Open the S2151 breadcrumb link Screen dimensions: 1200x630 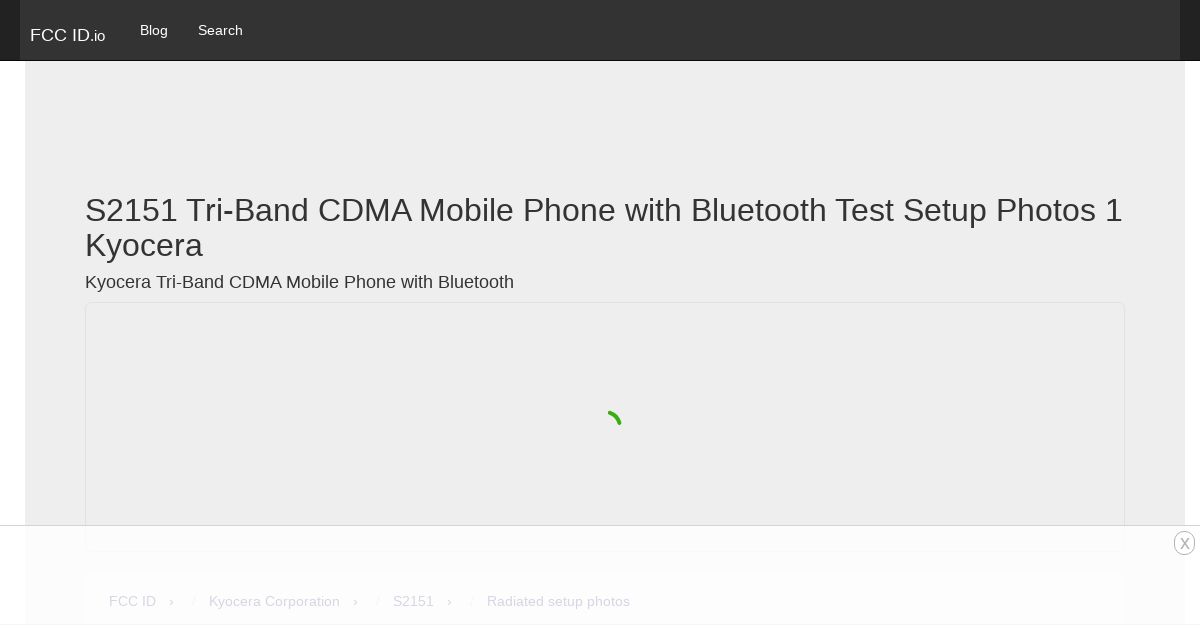pos(413,601)
